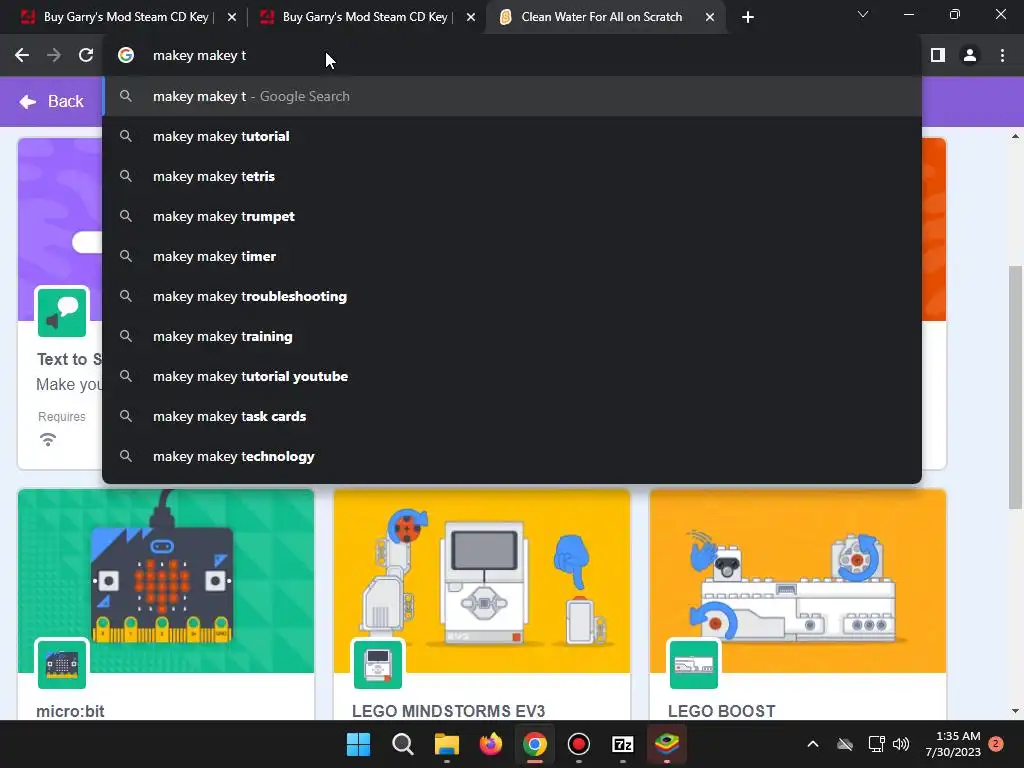Click the OneDrive cloud tray icon
The width and height of the screenshot is (1024, 768).
click(845, 744)
